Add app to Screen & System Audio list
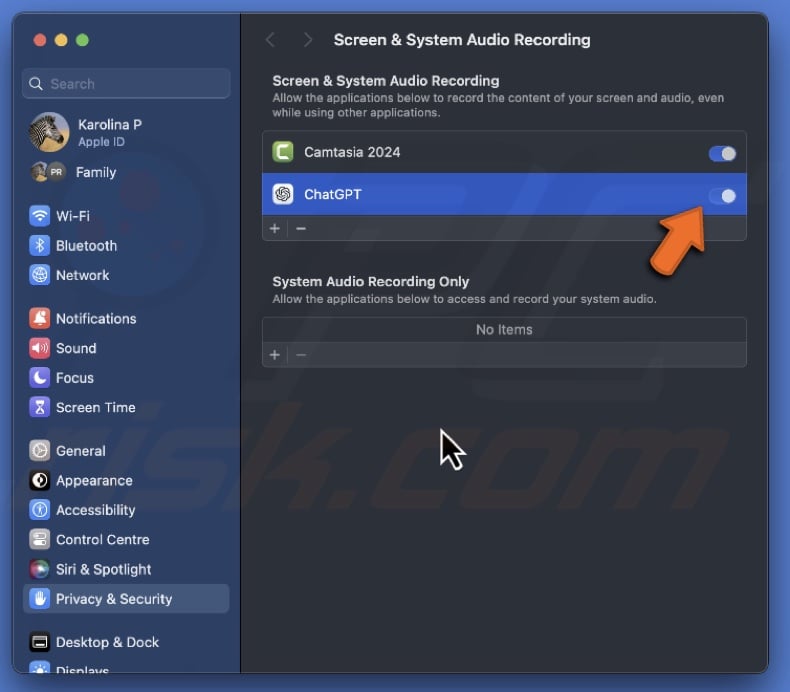This screenshot has height=692, width=790. 275,228
